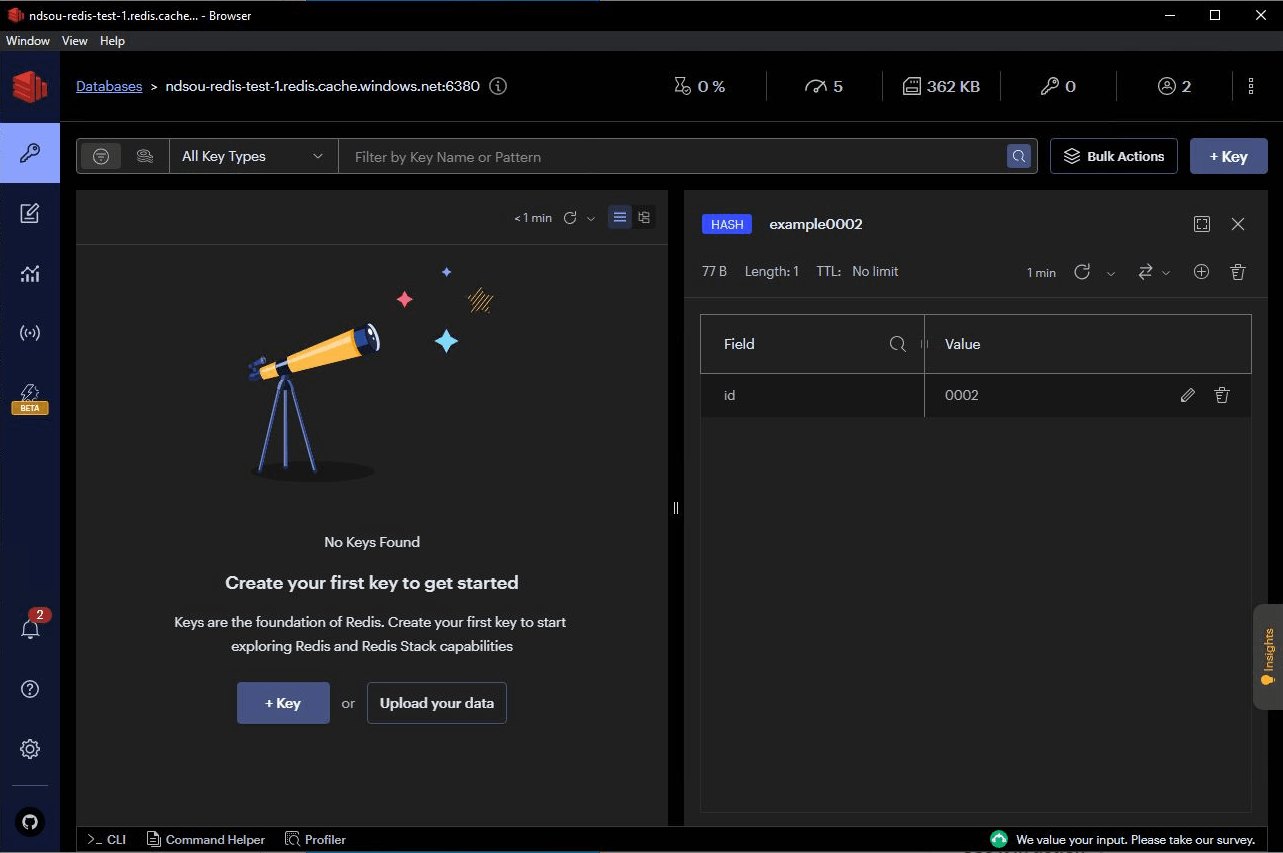Open the Help menu

coord(112,41)
